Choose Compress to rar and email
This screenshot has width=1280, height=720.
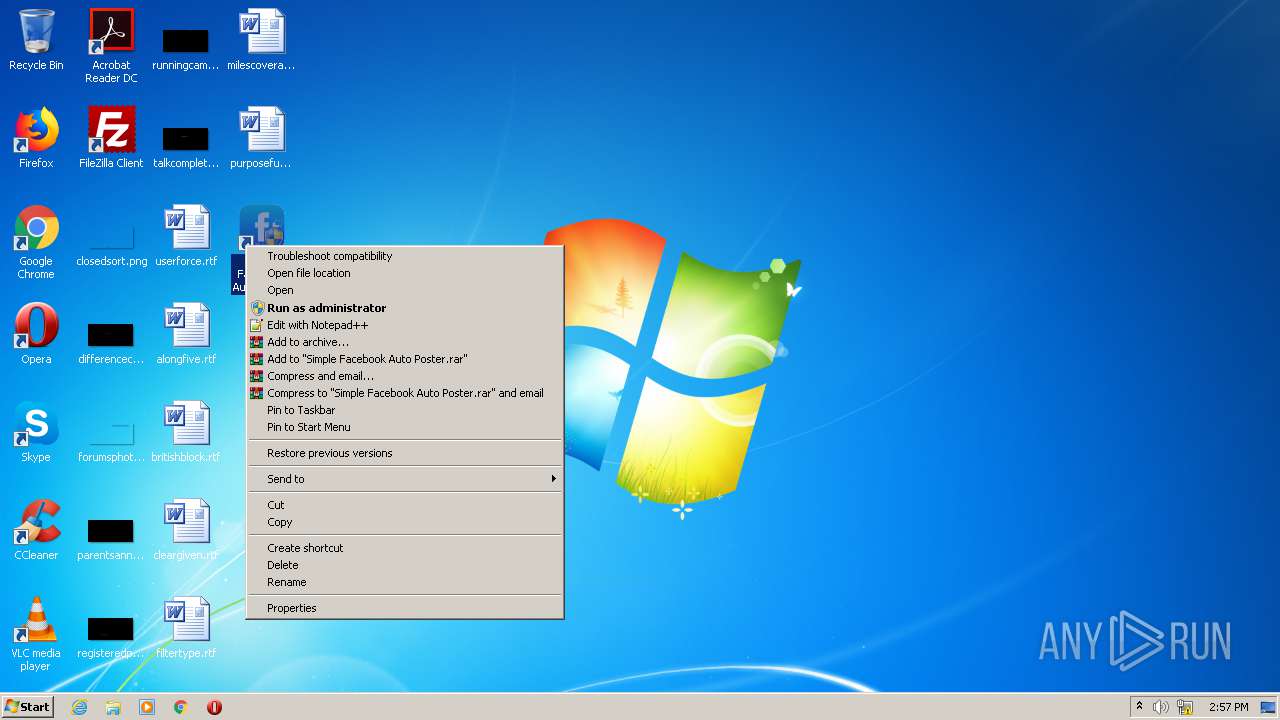click(x=405, y=393)
